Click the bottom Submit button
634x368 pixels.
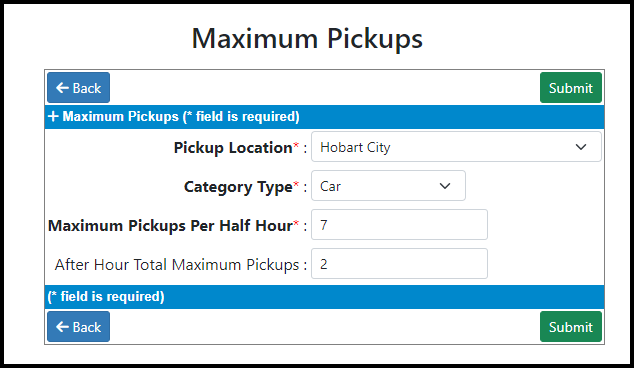pyautogui.click(x=571, y=327)
